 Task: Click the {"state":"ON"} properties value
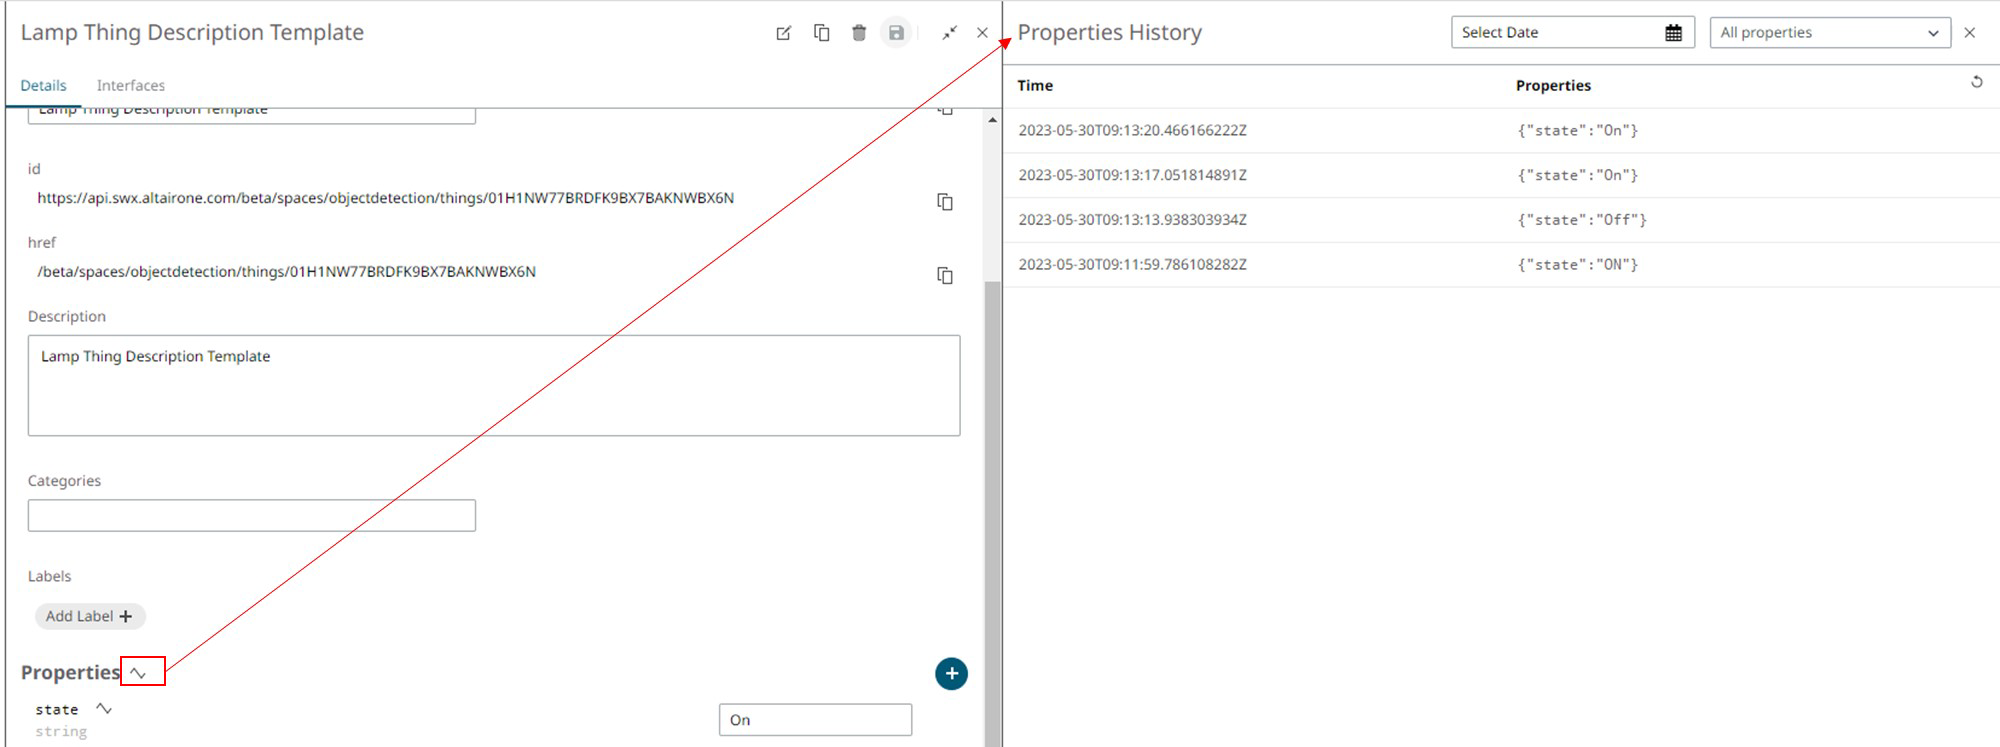click(1578, 264)
